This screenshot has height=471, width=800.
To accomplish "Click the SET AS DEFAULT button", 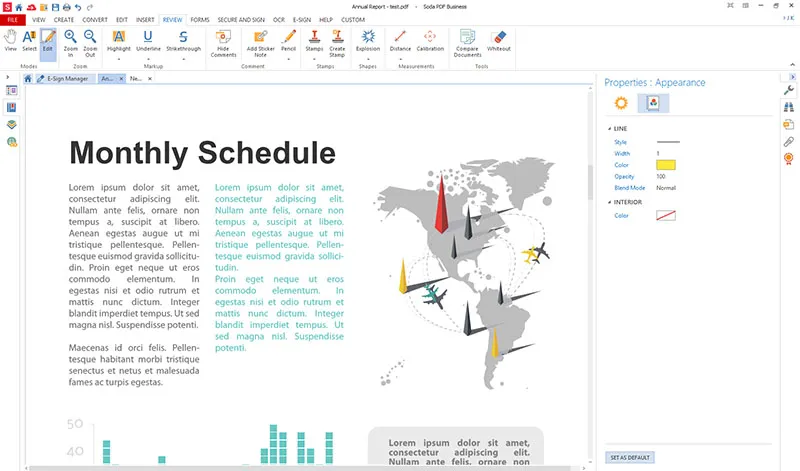I will point(631,457).
